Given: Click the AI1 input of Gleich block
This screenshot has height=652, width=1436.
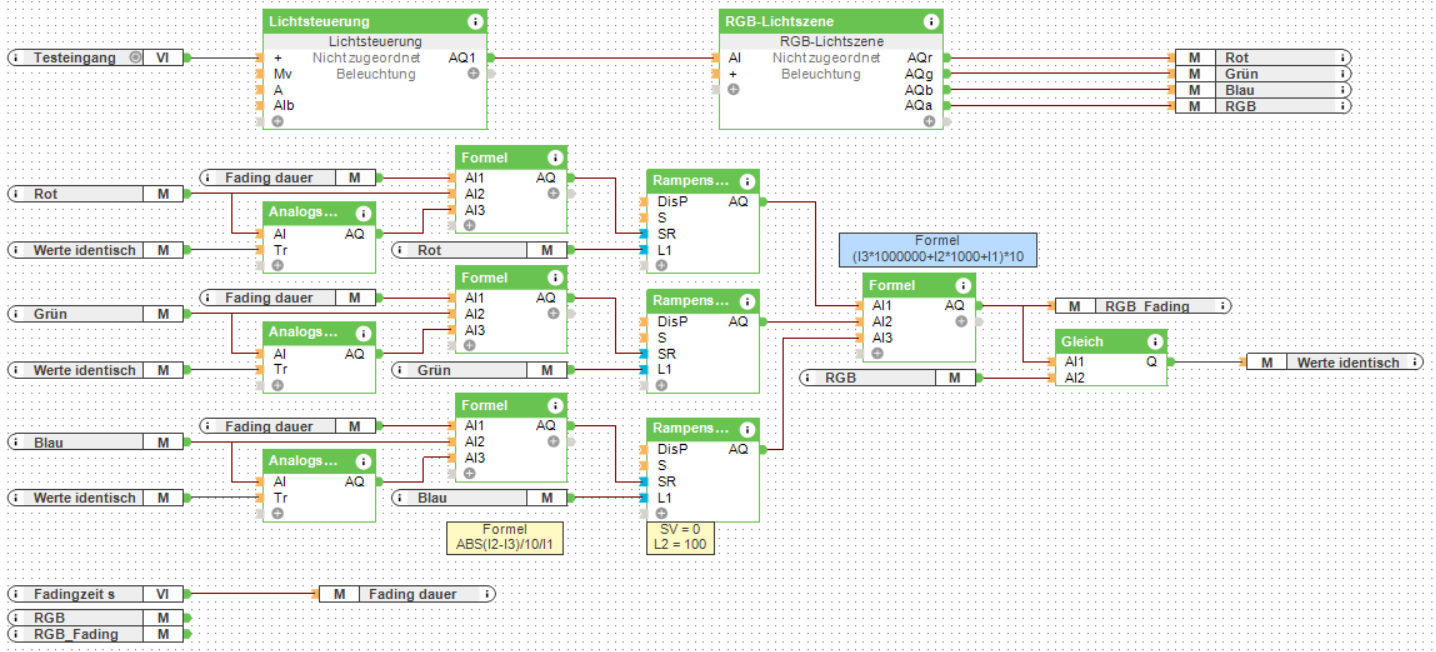Looking at the screenshot, I should [1073, 362].
